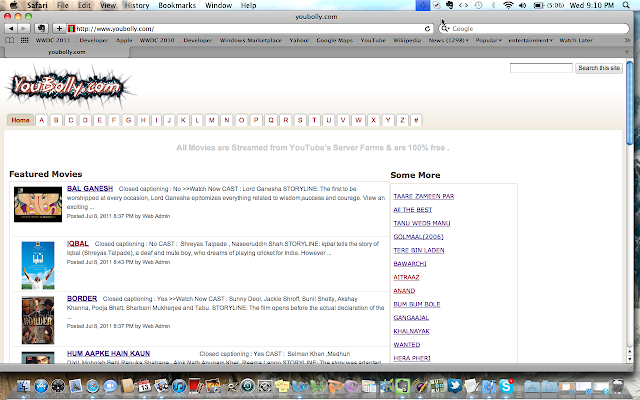This screenshot has height=400, width=640.
Task: Show Top Sites grid icon
Action: (x=24, y=40)
